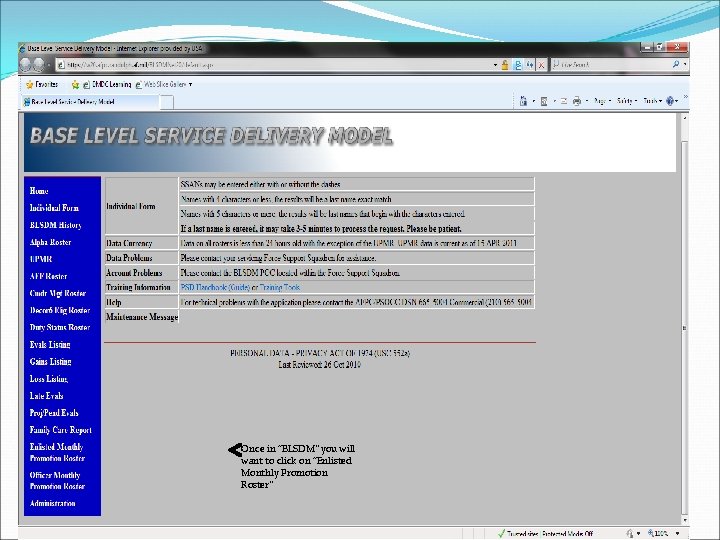Viewport: 720px width, 540px height.
Task: Click in the Live Search box
Action: [611, 65]
